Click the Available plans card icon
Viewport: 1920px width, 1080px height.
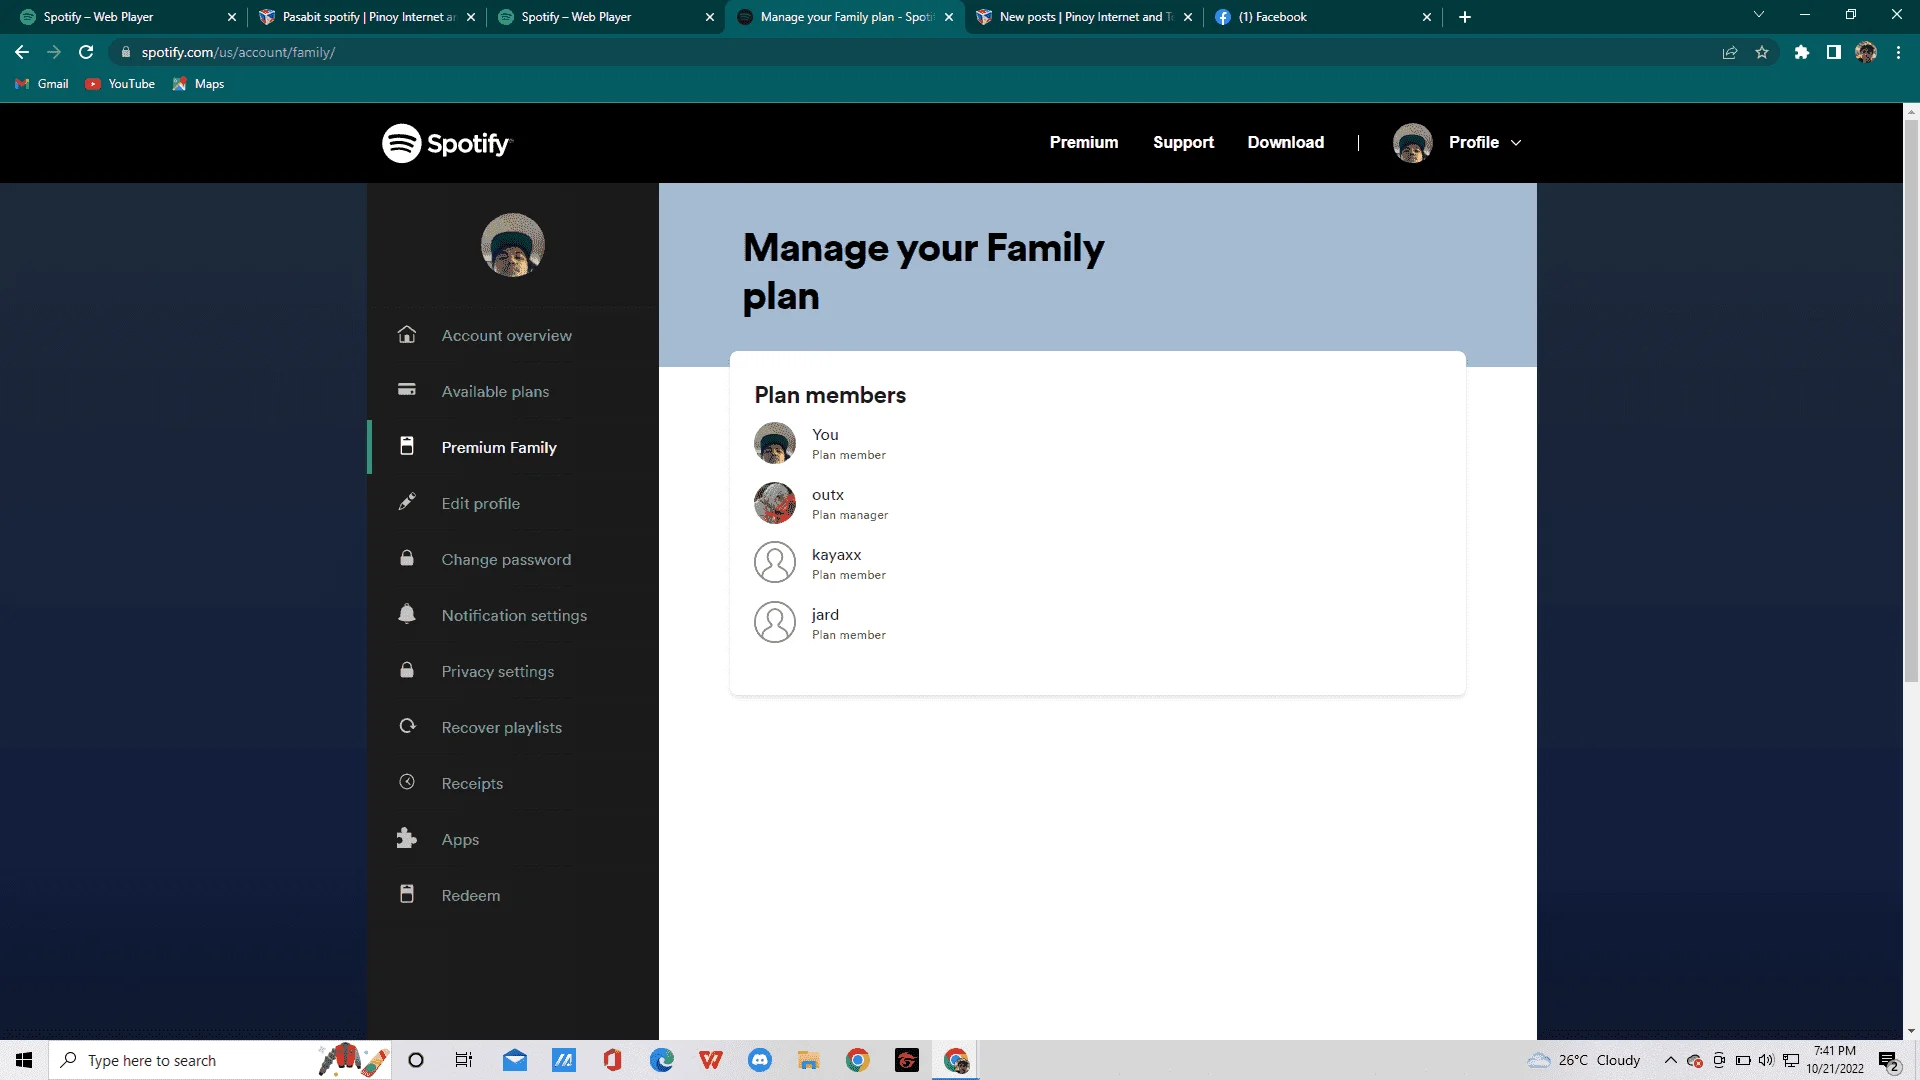407,390
